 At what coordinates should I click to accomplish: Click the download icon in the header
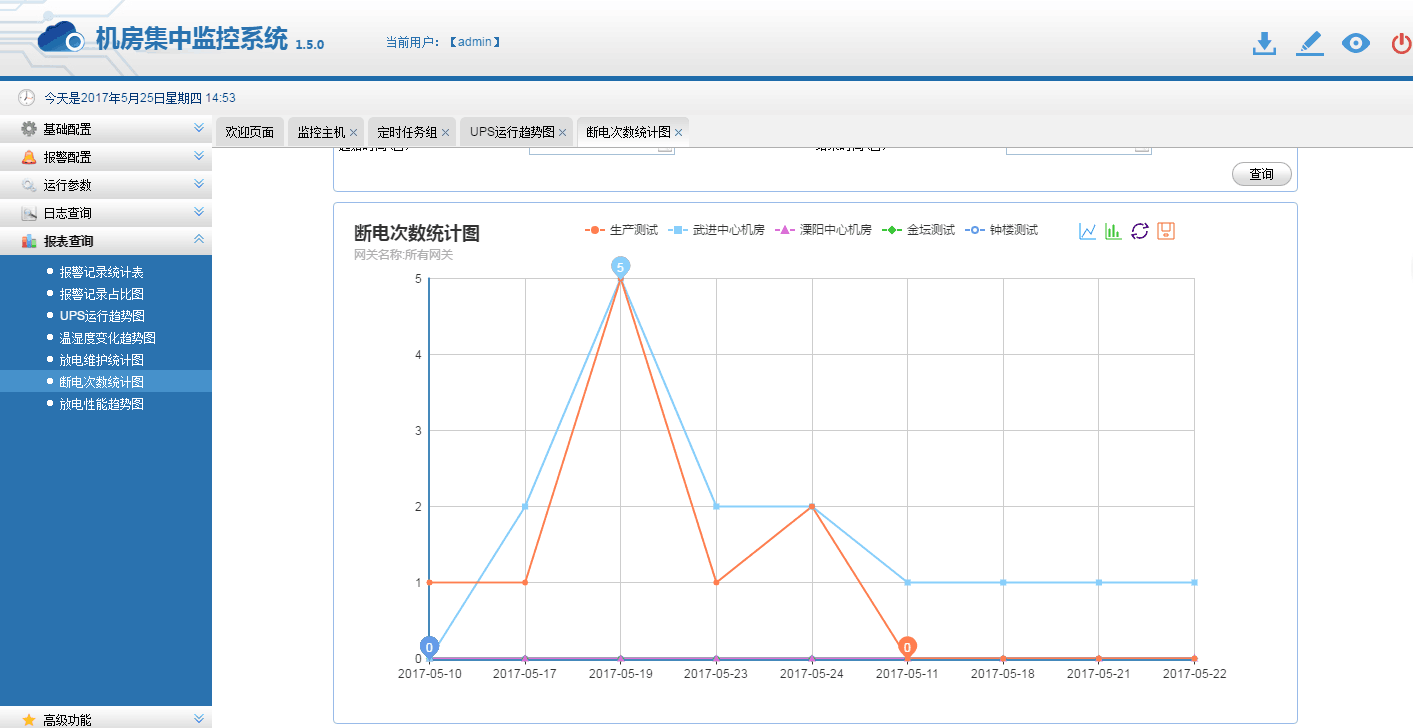(1263, 44)
